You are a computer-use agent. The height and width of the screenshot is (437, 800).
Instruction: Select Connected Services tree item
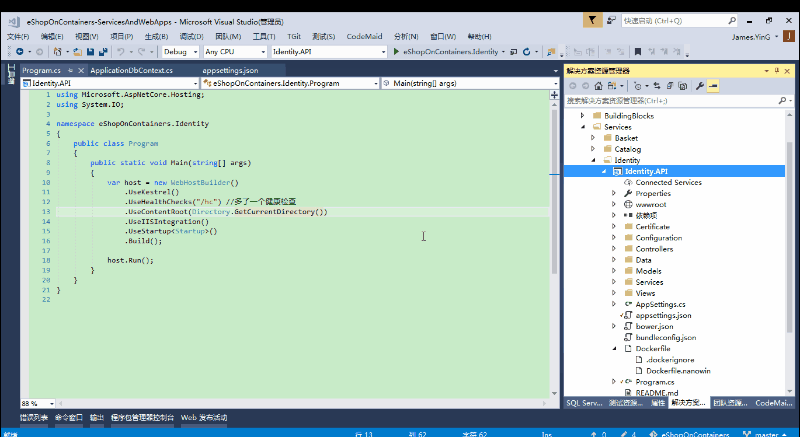(x=668, y=182)
